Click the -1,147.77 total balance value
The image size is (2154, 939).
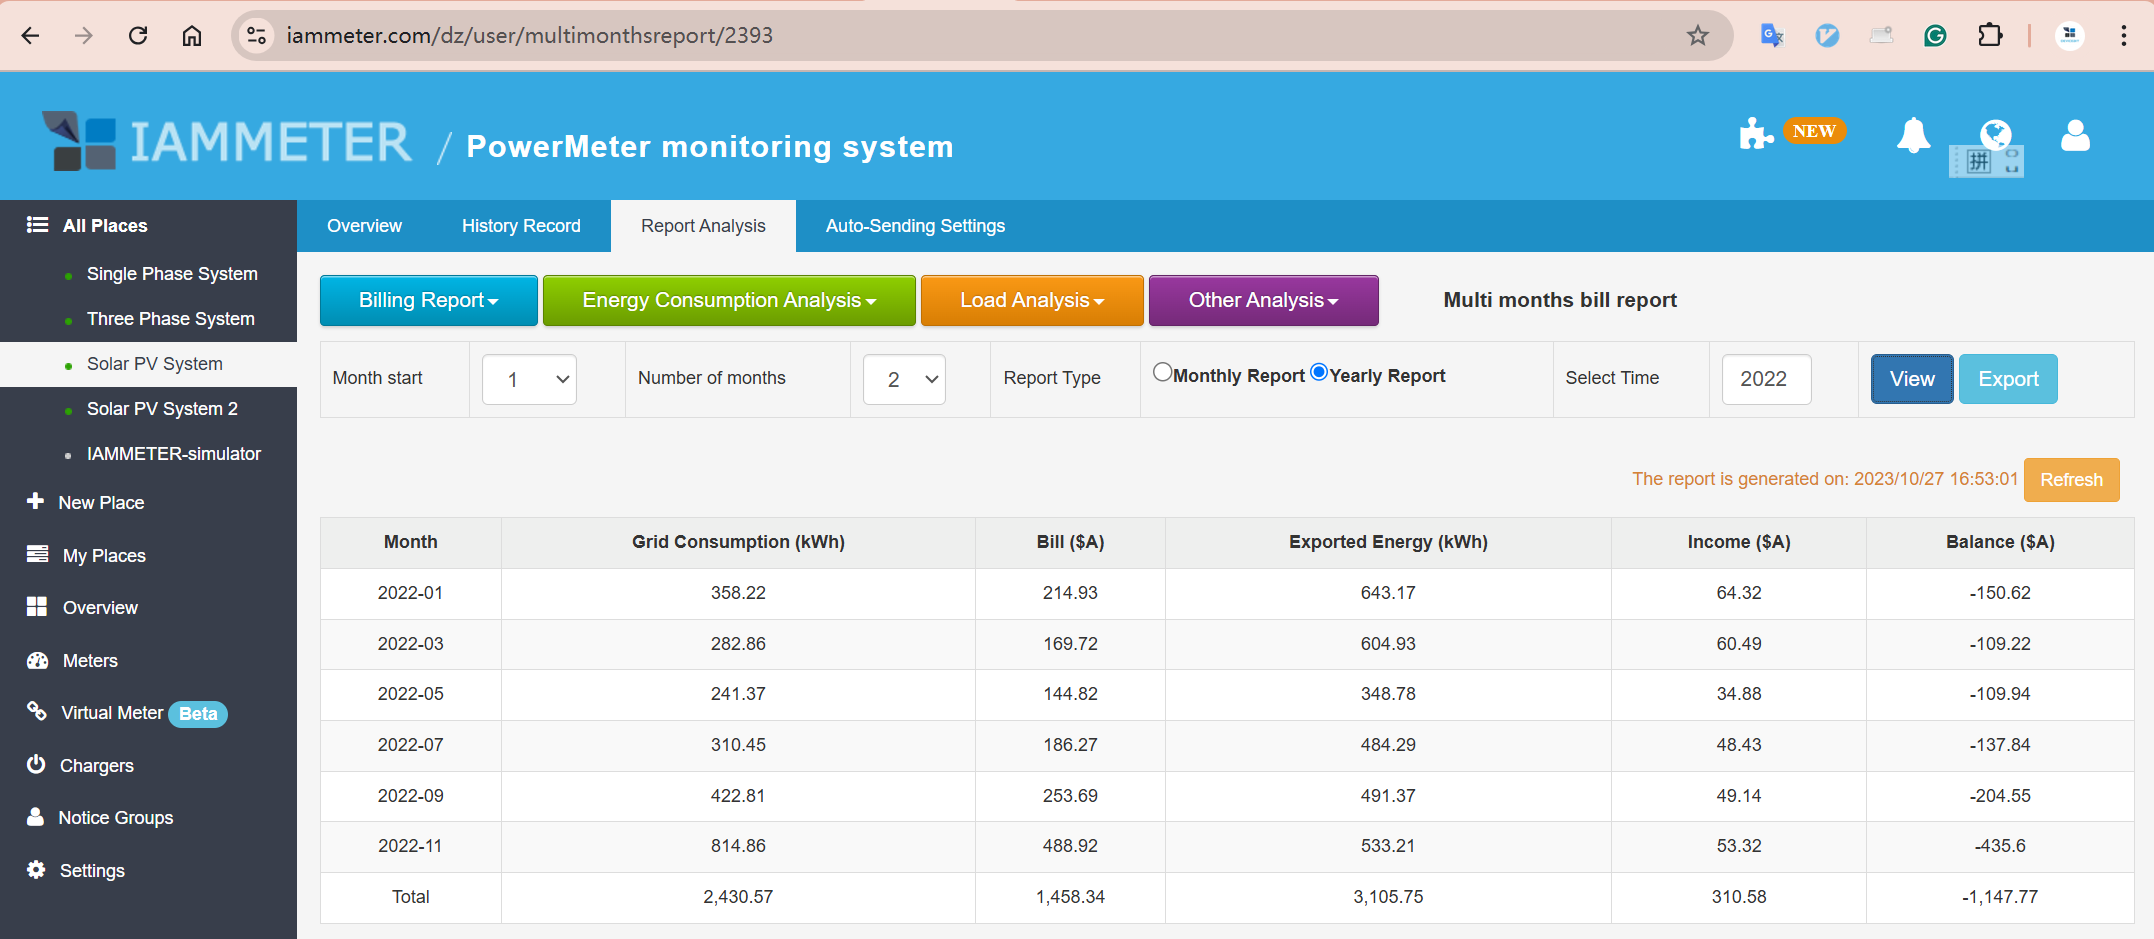(2000, 897)
